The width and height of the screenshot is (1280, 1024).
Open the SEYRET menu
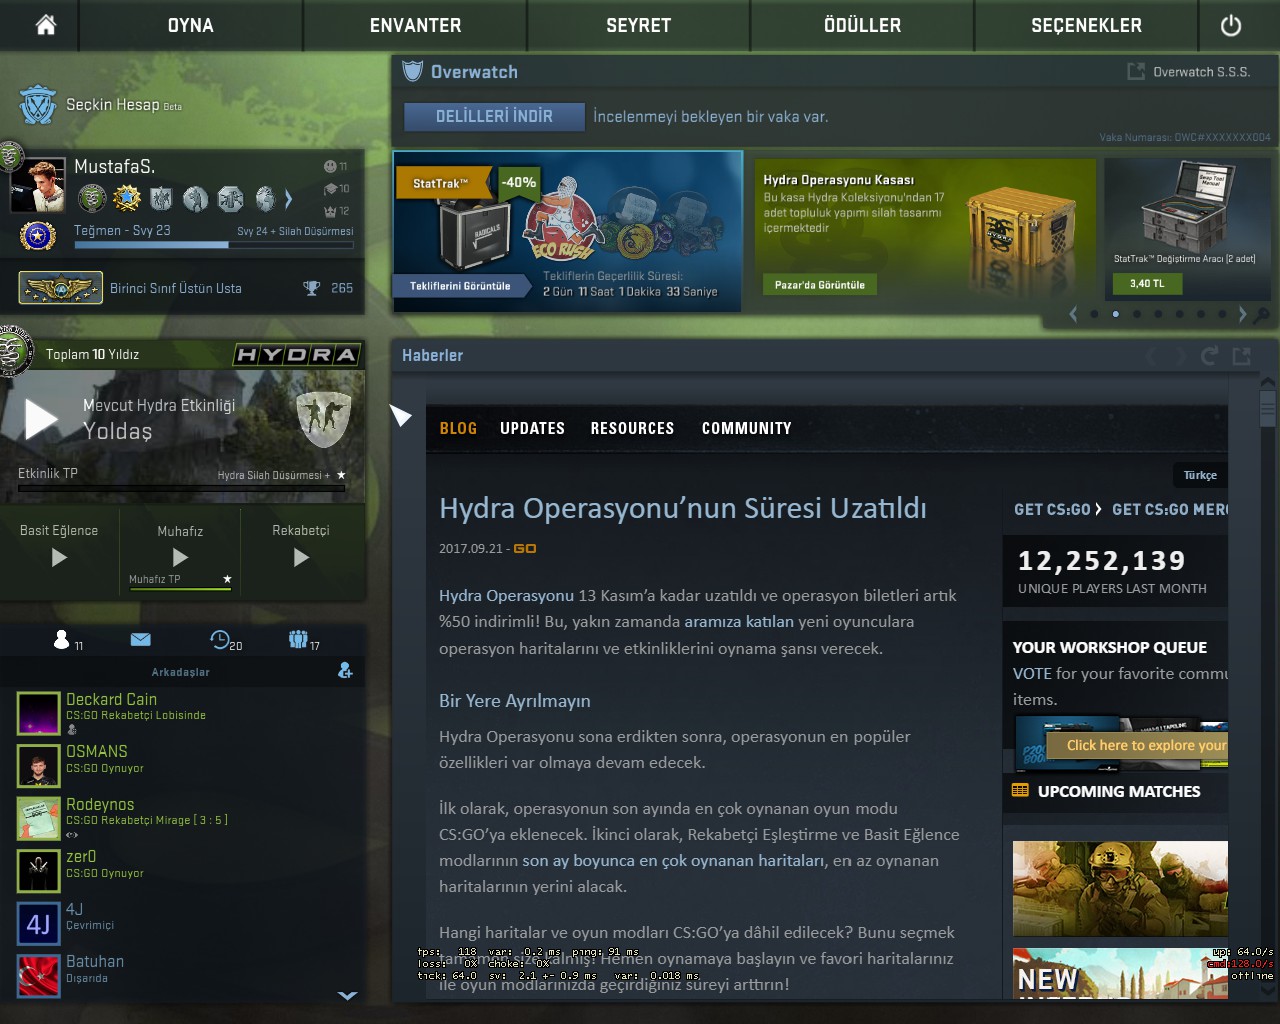pyautogui.click(x=638, y=25)
